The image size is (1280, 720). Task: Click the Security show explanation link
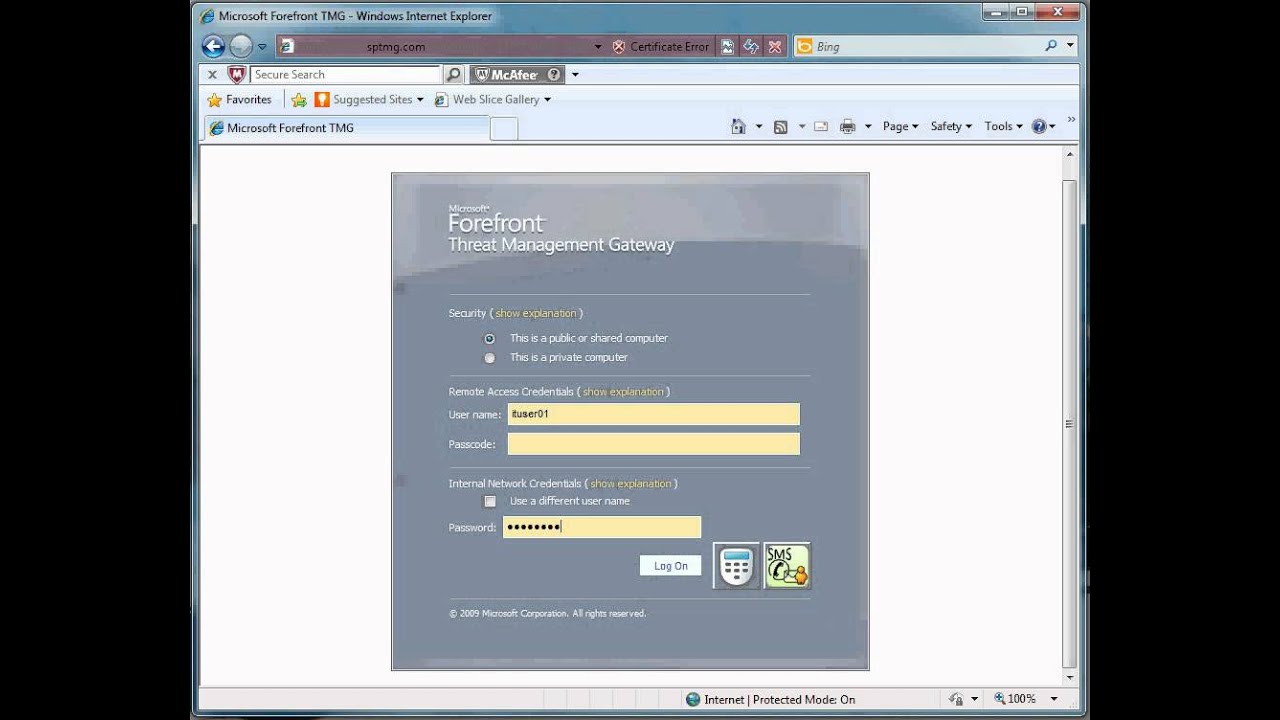536,313
